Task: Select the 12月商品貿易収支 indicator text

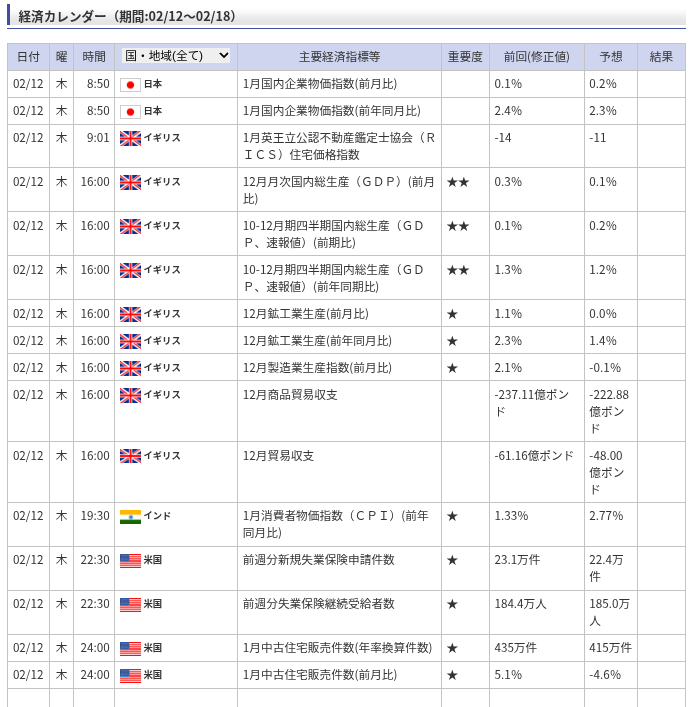Action: [290, 395]
